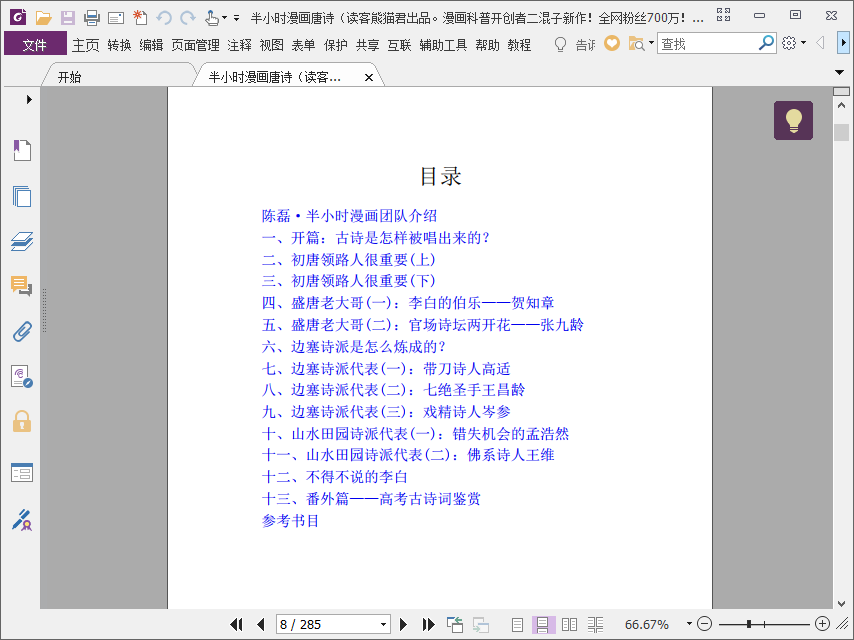Viewport: 854px width, 640px height.
Task: Click the magnifier search icon in the find box
Action: point(766,43)
